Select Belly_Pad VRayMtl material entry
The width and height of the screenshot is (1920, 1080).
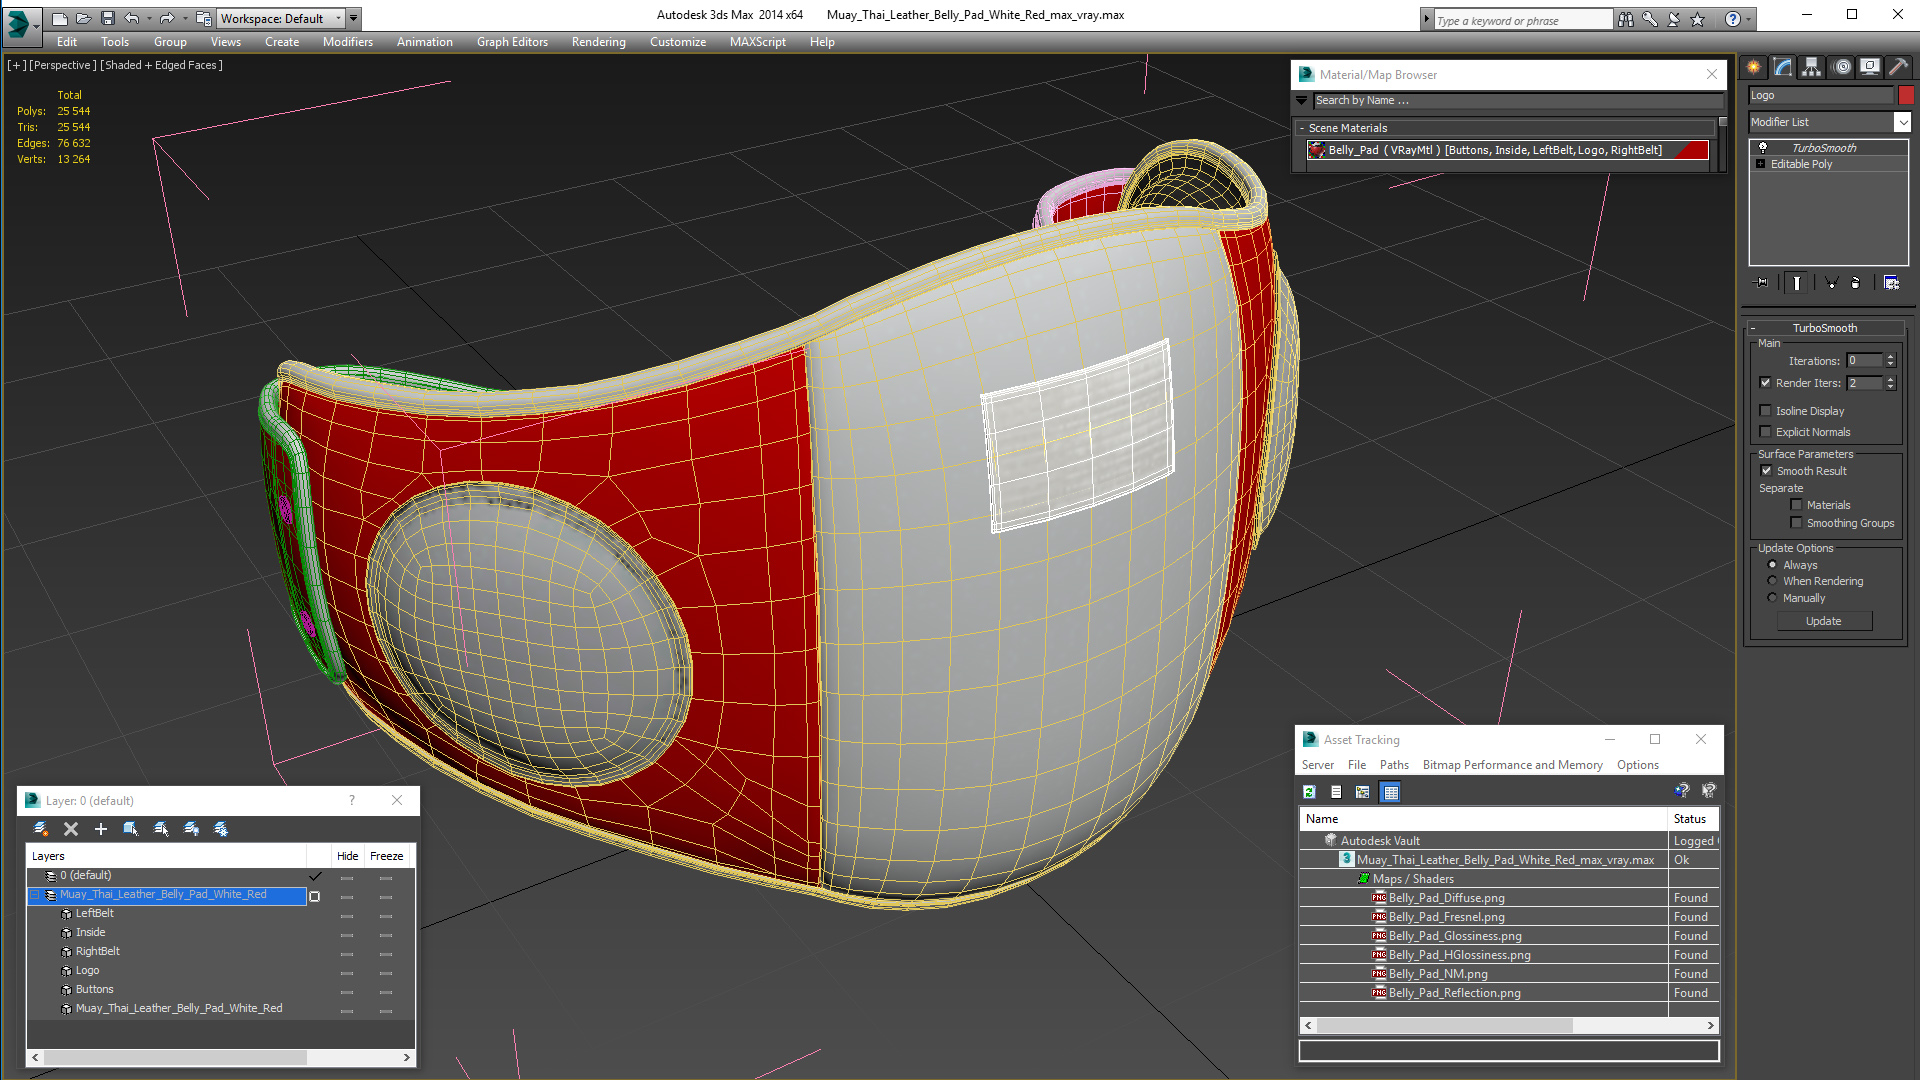click(x=1508, y=150)
